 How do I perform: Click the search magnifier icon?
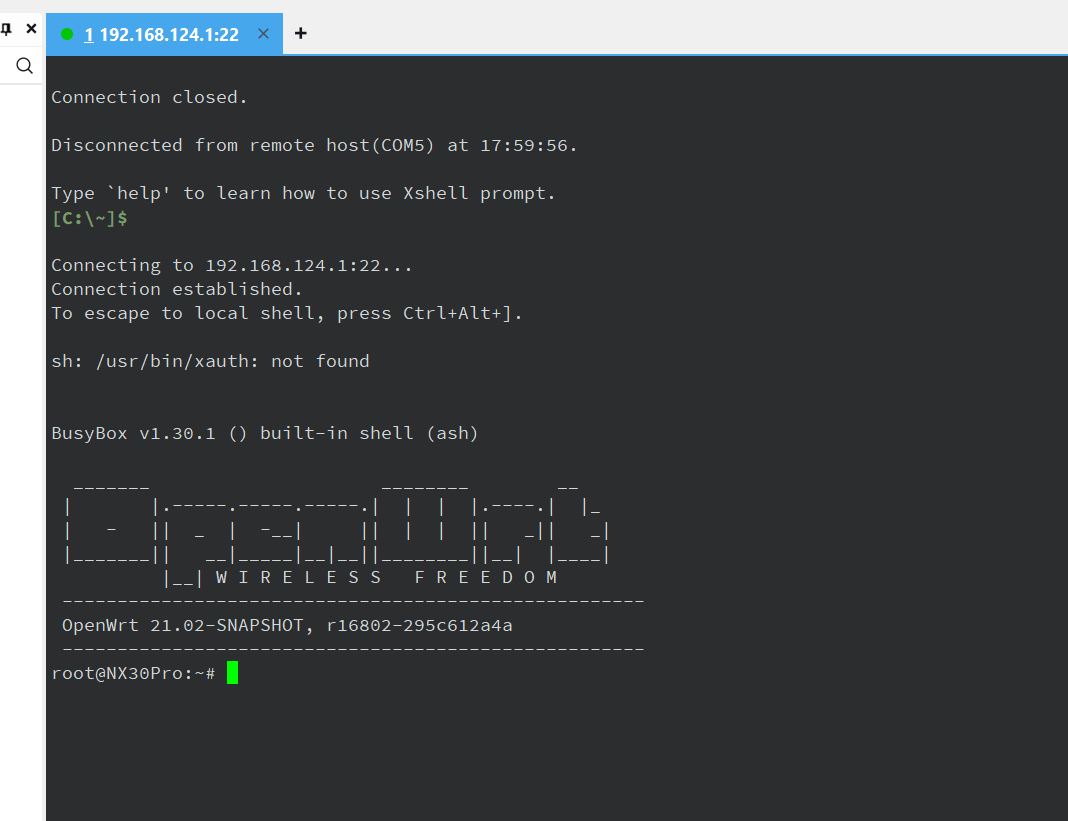pos(25,66)
